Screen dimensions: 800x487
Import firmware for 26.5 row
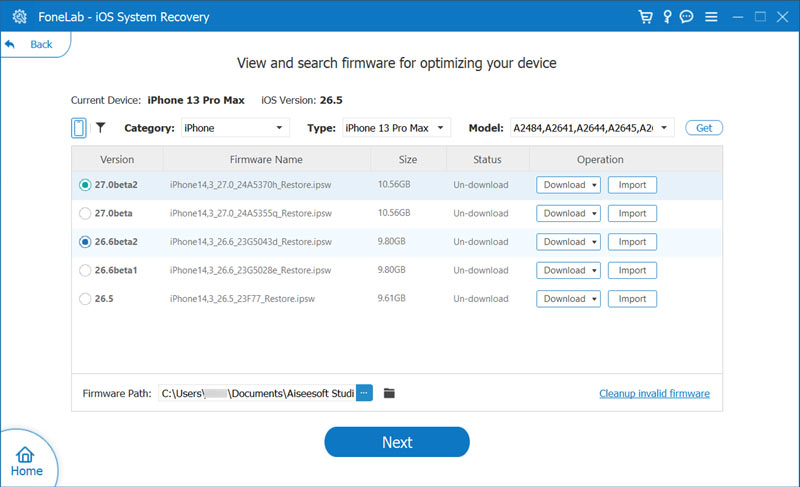coord(632,299)
